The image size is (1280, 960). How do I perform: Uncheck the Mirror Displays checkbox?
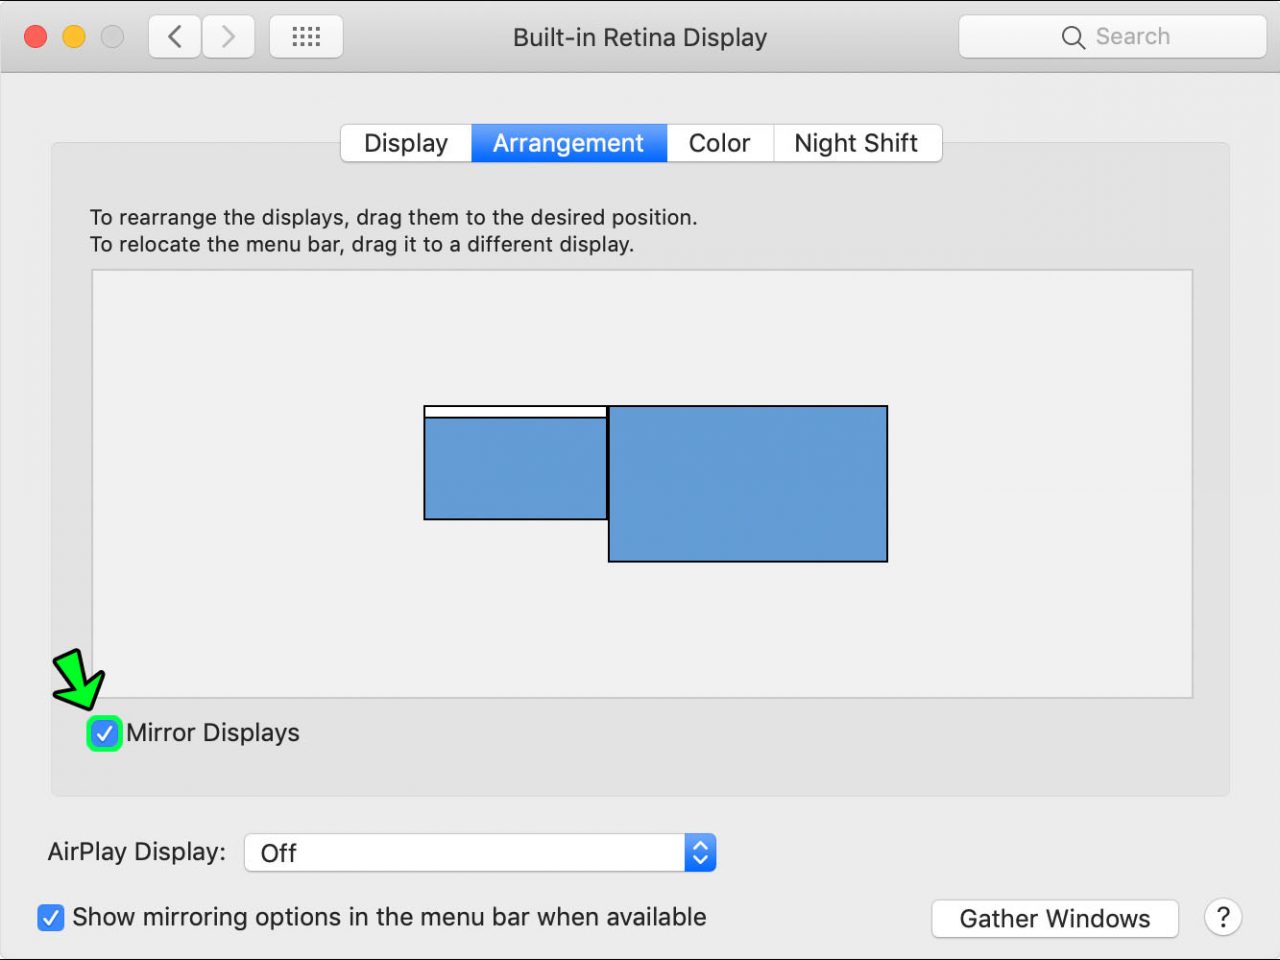[x=104, y=733]
